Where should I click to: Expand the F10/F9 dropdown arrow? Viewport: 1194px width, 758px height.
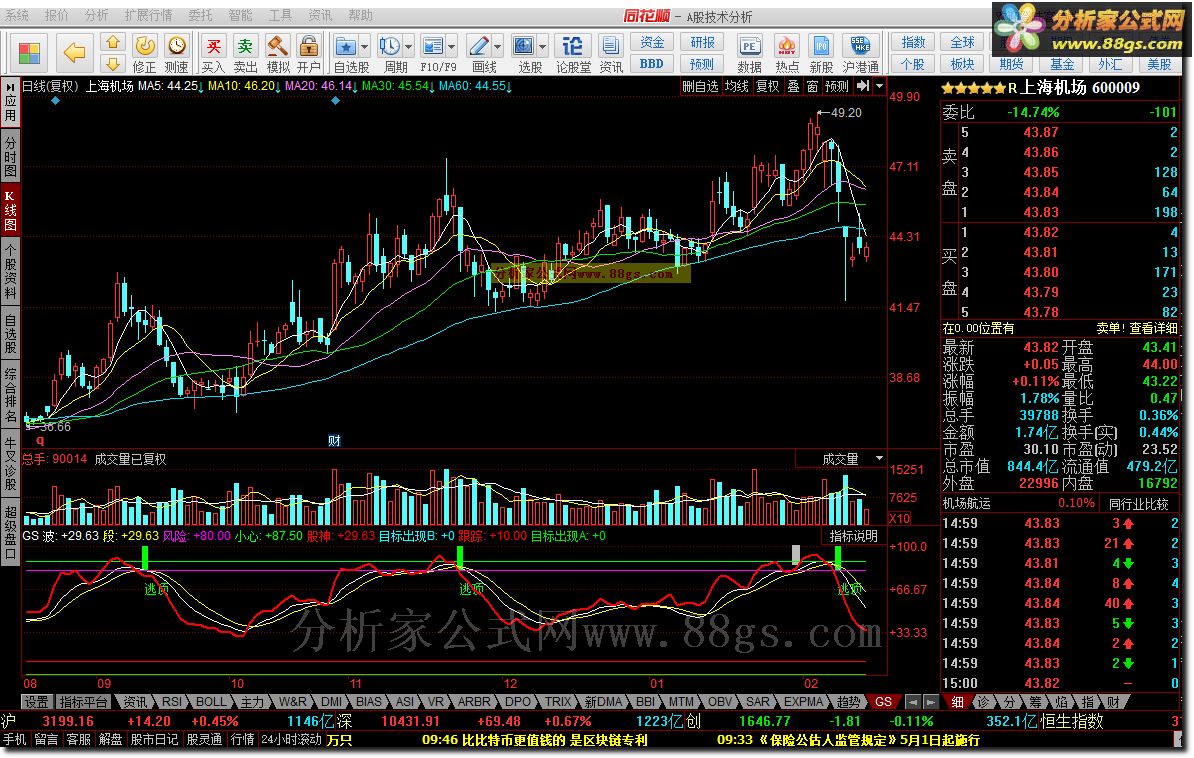click(452, 47)
